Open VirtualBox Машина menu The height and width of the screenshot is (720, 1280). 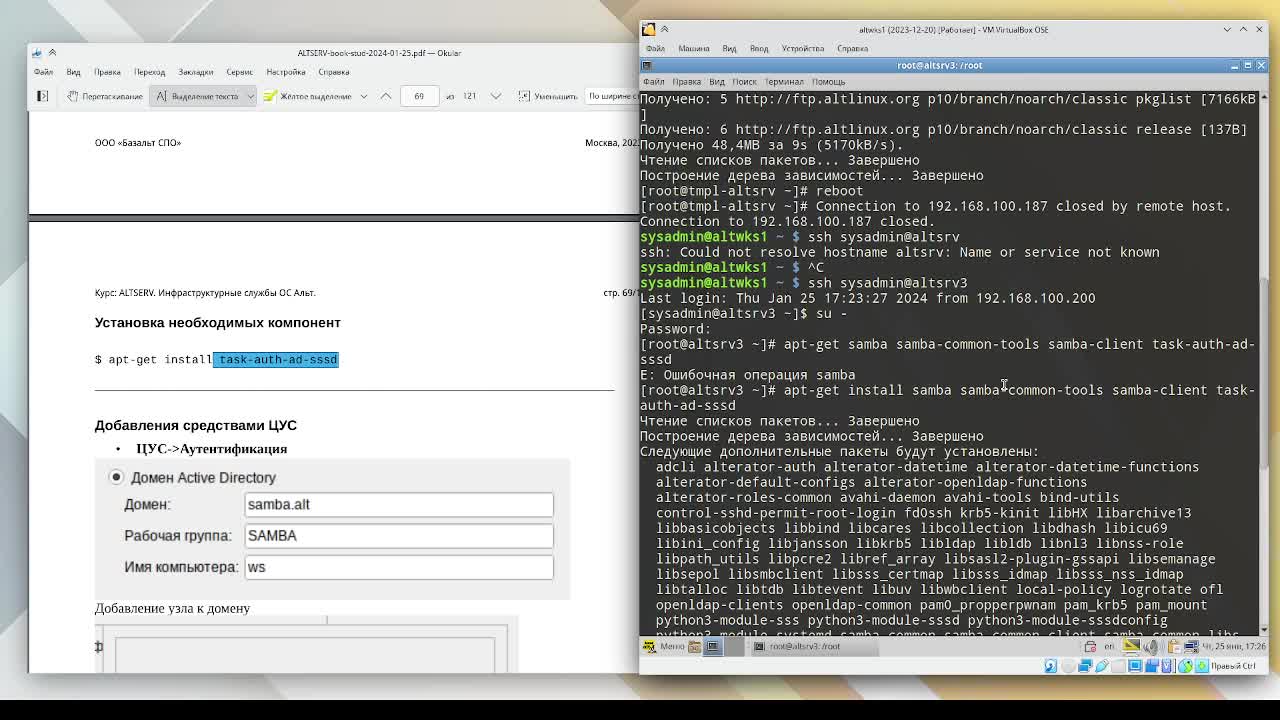coord(693,48)
